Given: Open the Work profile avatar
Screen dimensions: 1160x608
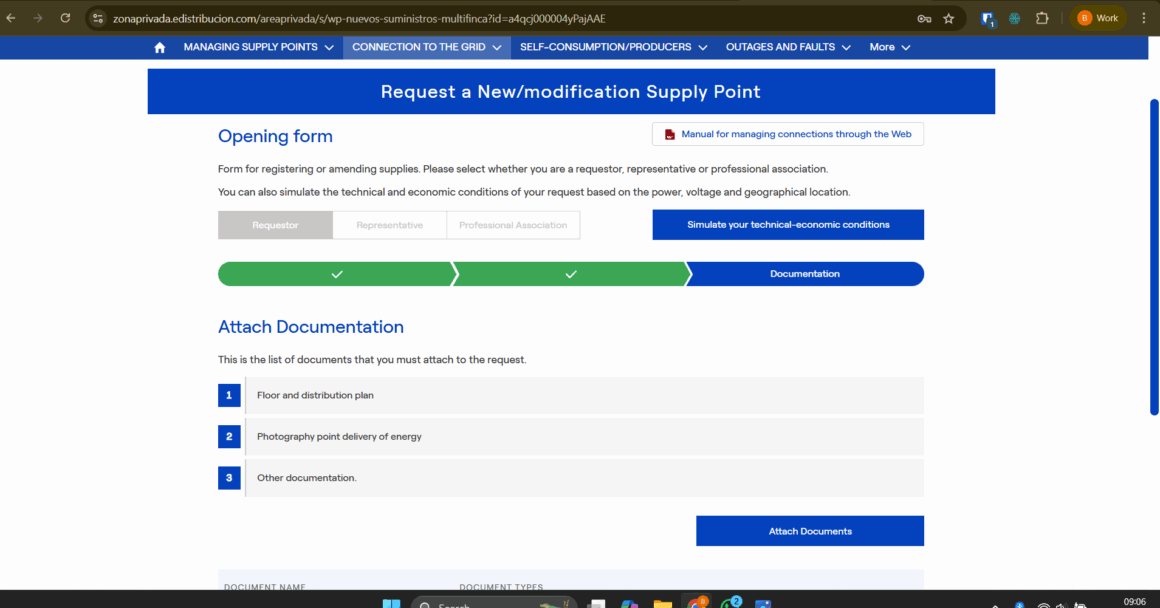Looking at the screenshot, I should click(x=1098, y=18).
